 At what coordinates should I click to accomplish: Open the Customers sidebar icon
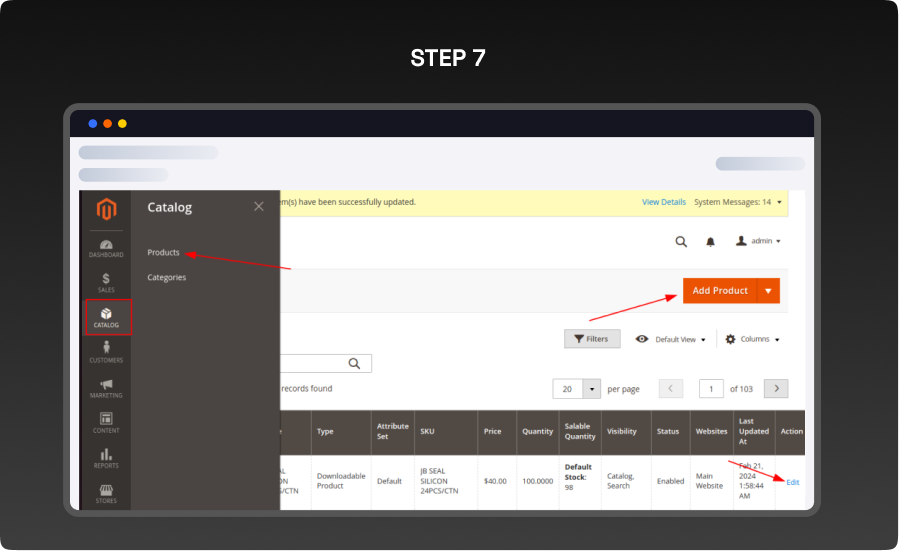106,352
